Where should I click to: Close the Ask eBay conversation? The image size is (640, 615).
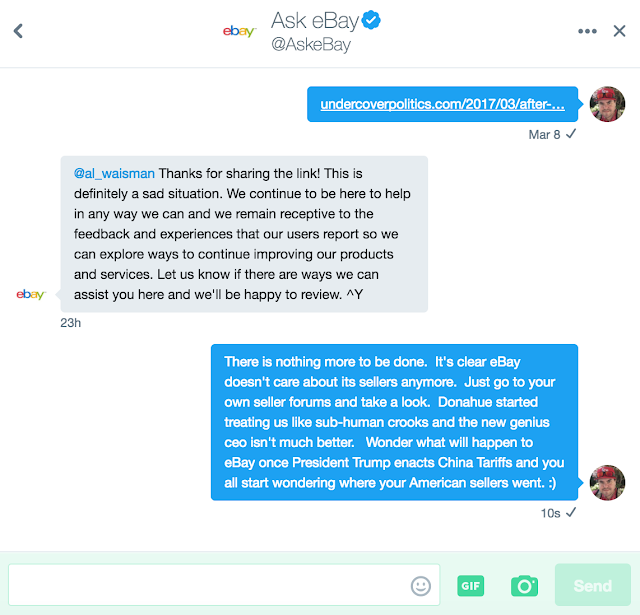pyautogui.click(x=619, y=31)
